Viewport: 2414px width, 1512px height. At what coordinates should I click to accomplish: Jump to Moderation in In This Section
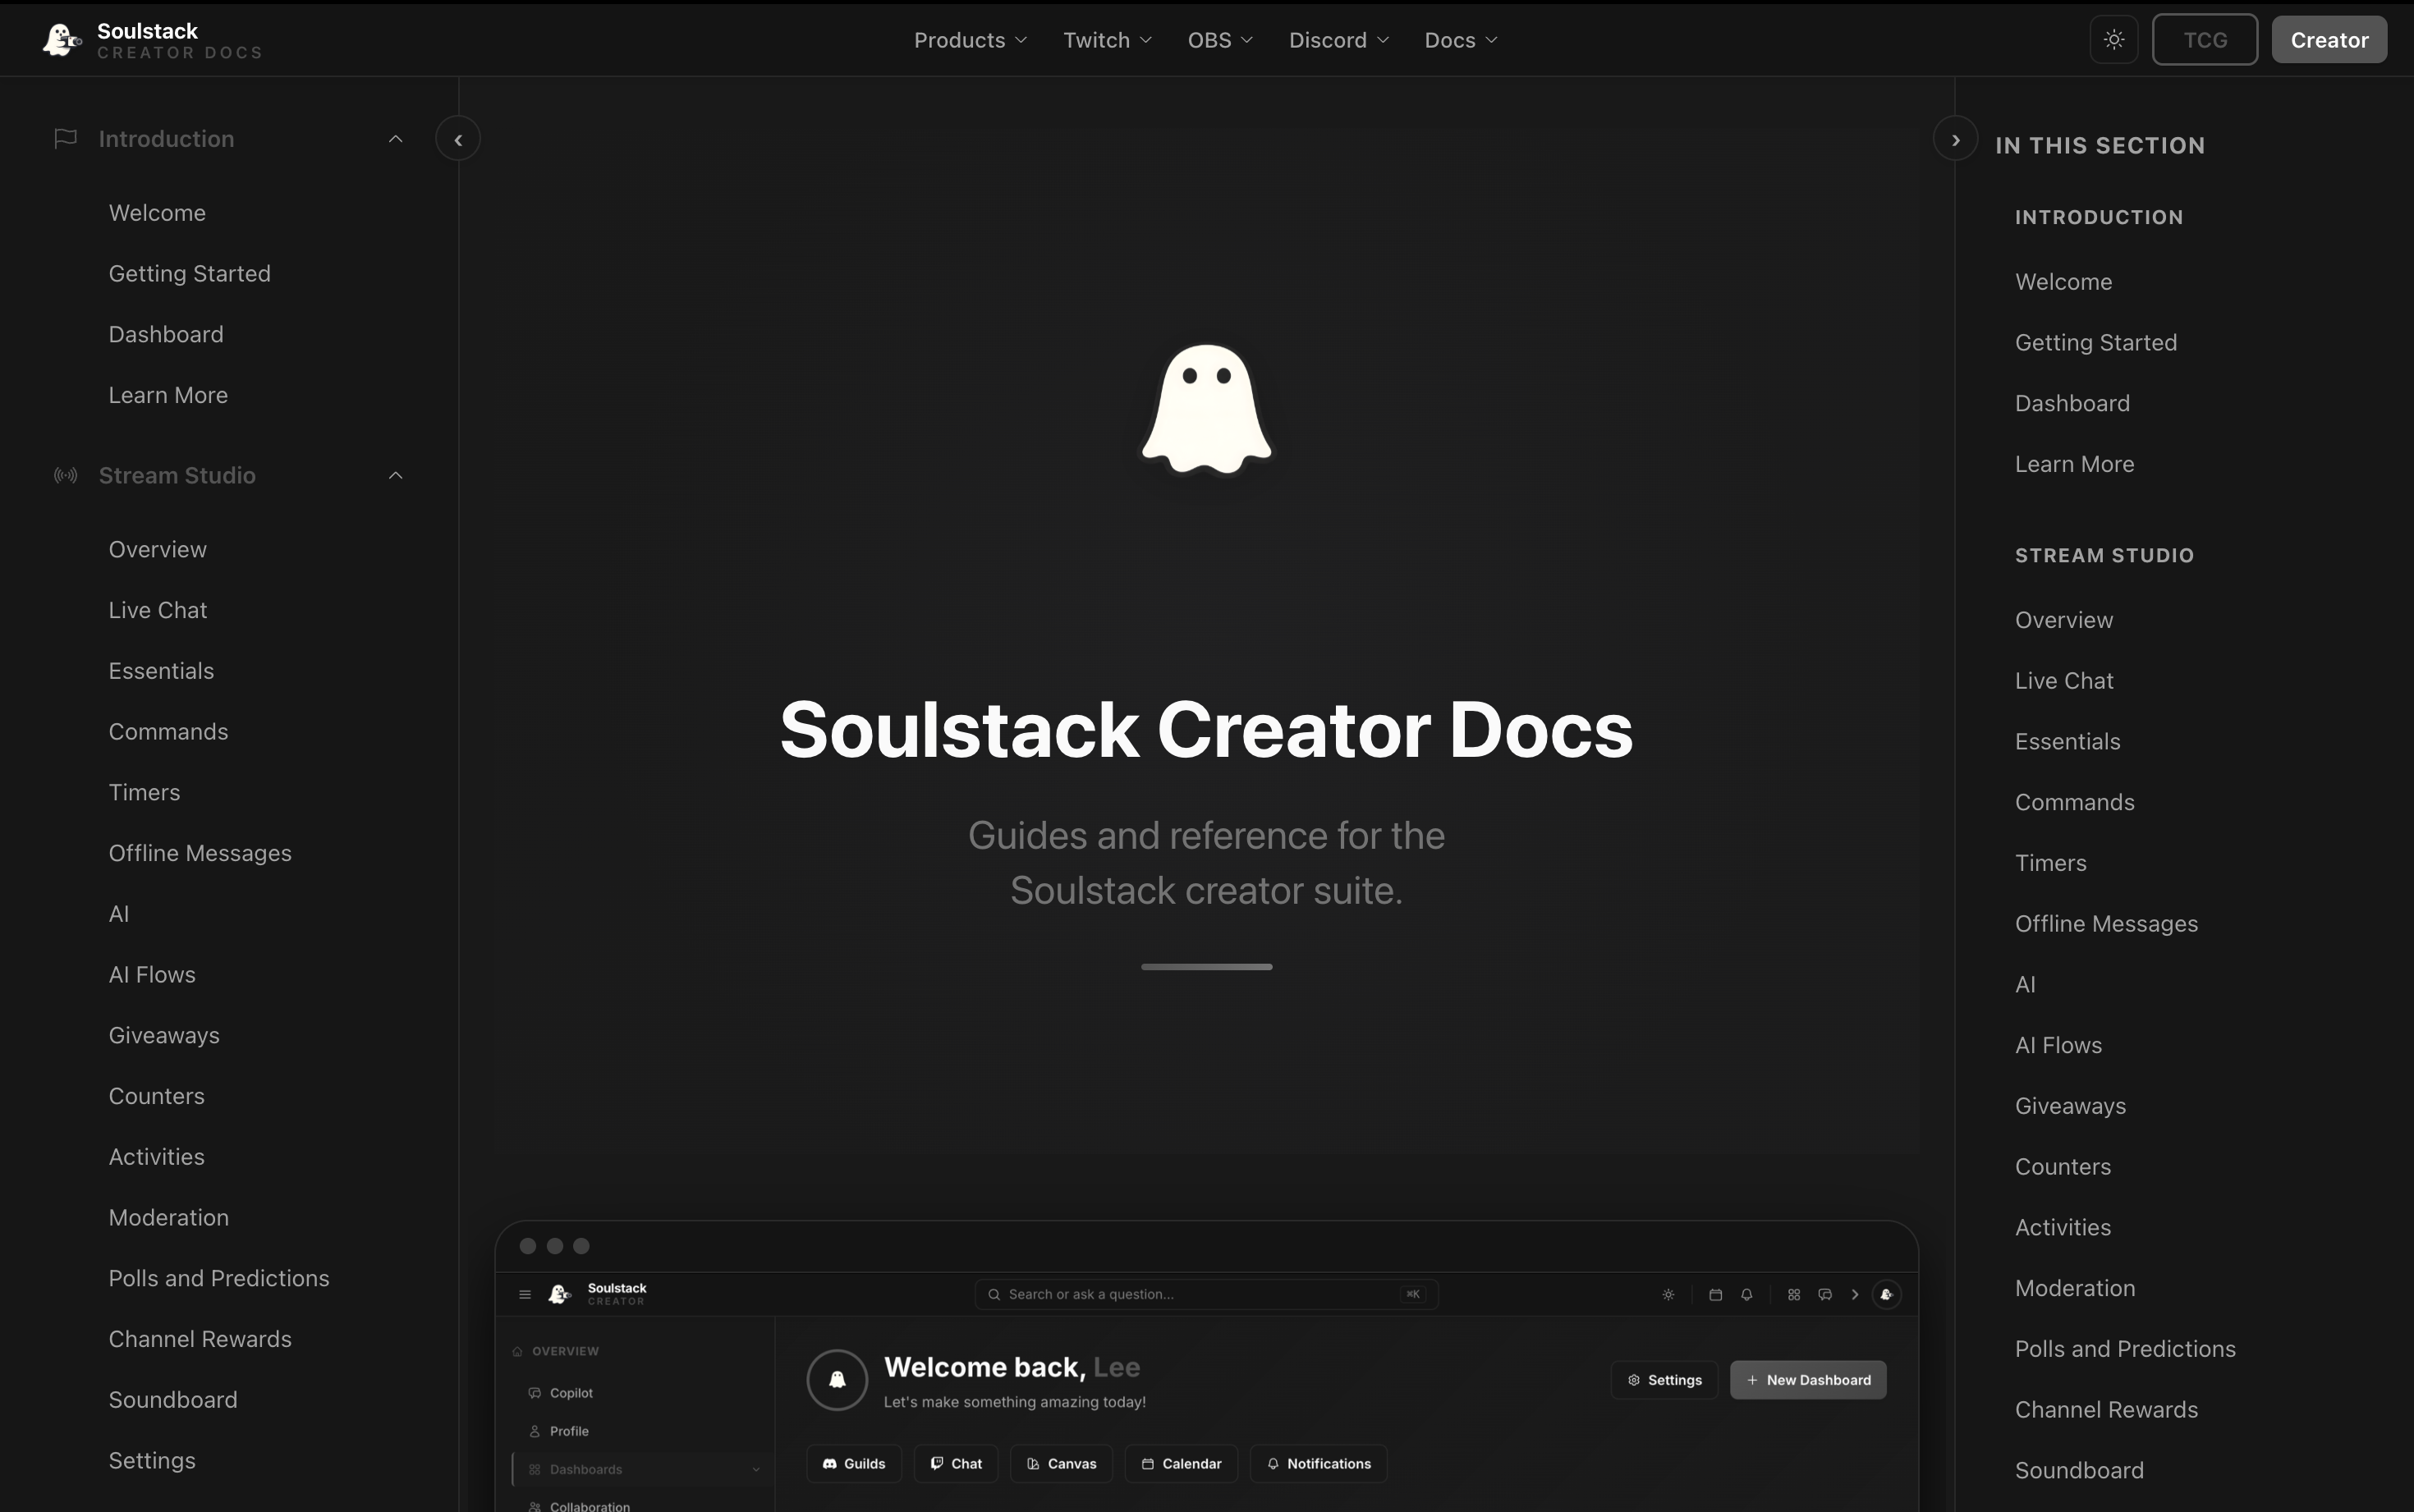click(2074, 1288)
